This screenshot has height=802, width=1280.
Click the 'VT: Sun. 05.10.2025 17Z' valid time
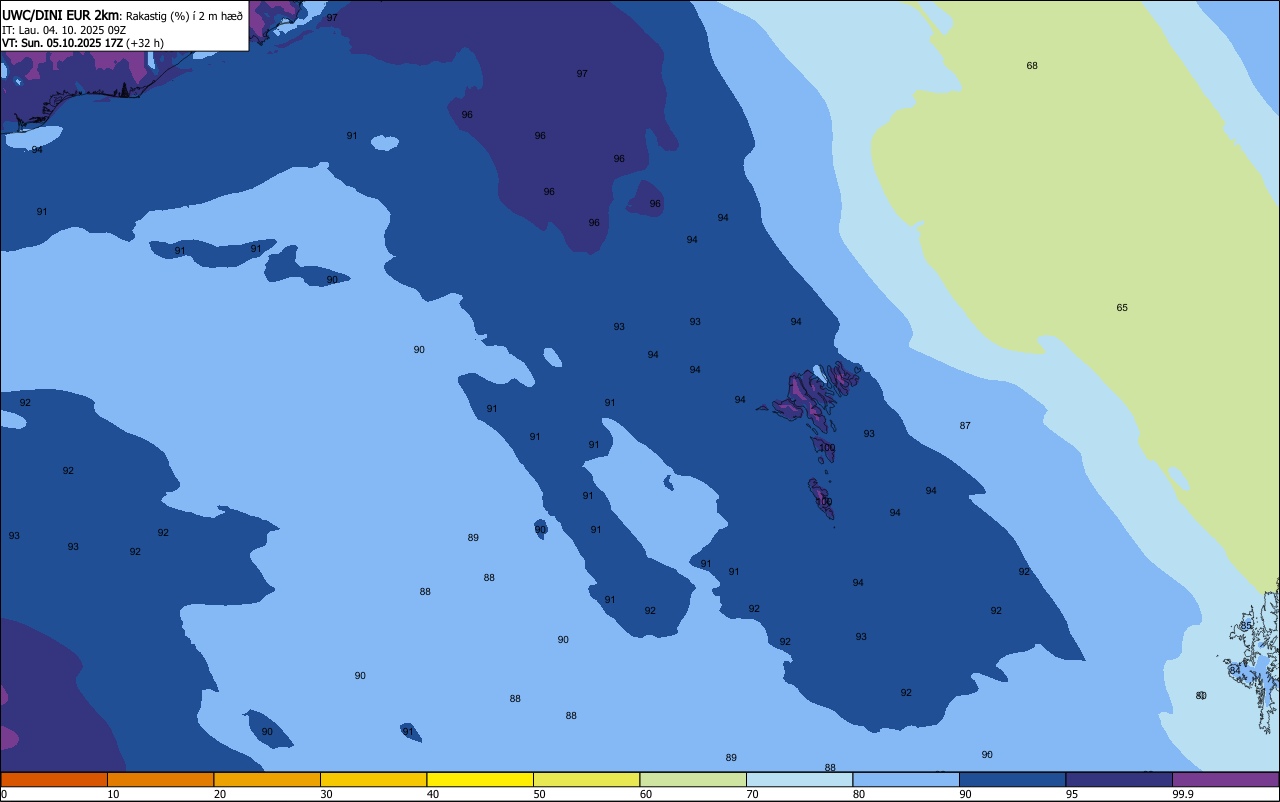[62, 43]
